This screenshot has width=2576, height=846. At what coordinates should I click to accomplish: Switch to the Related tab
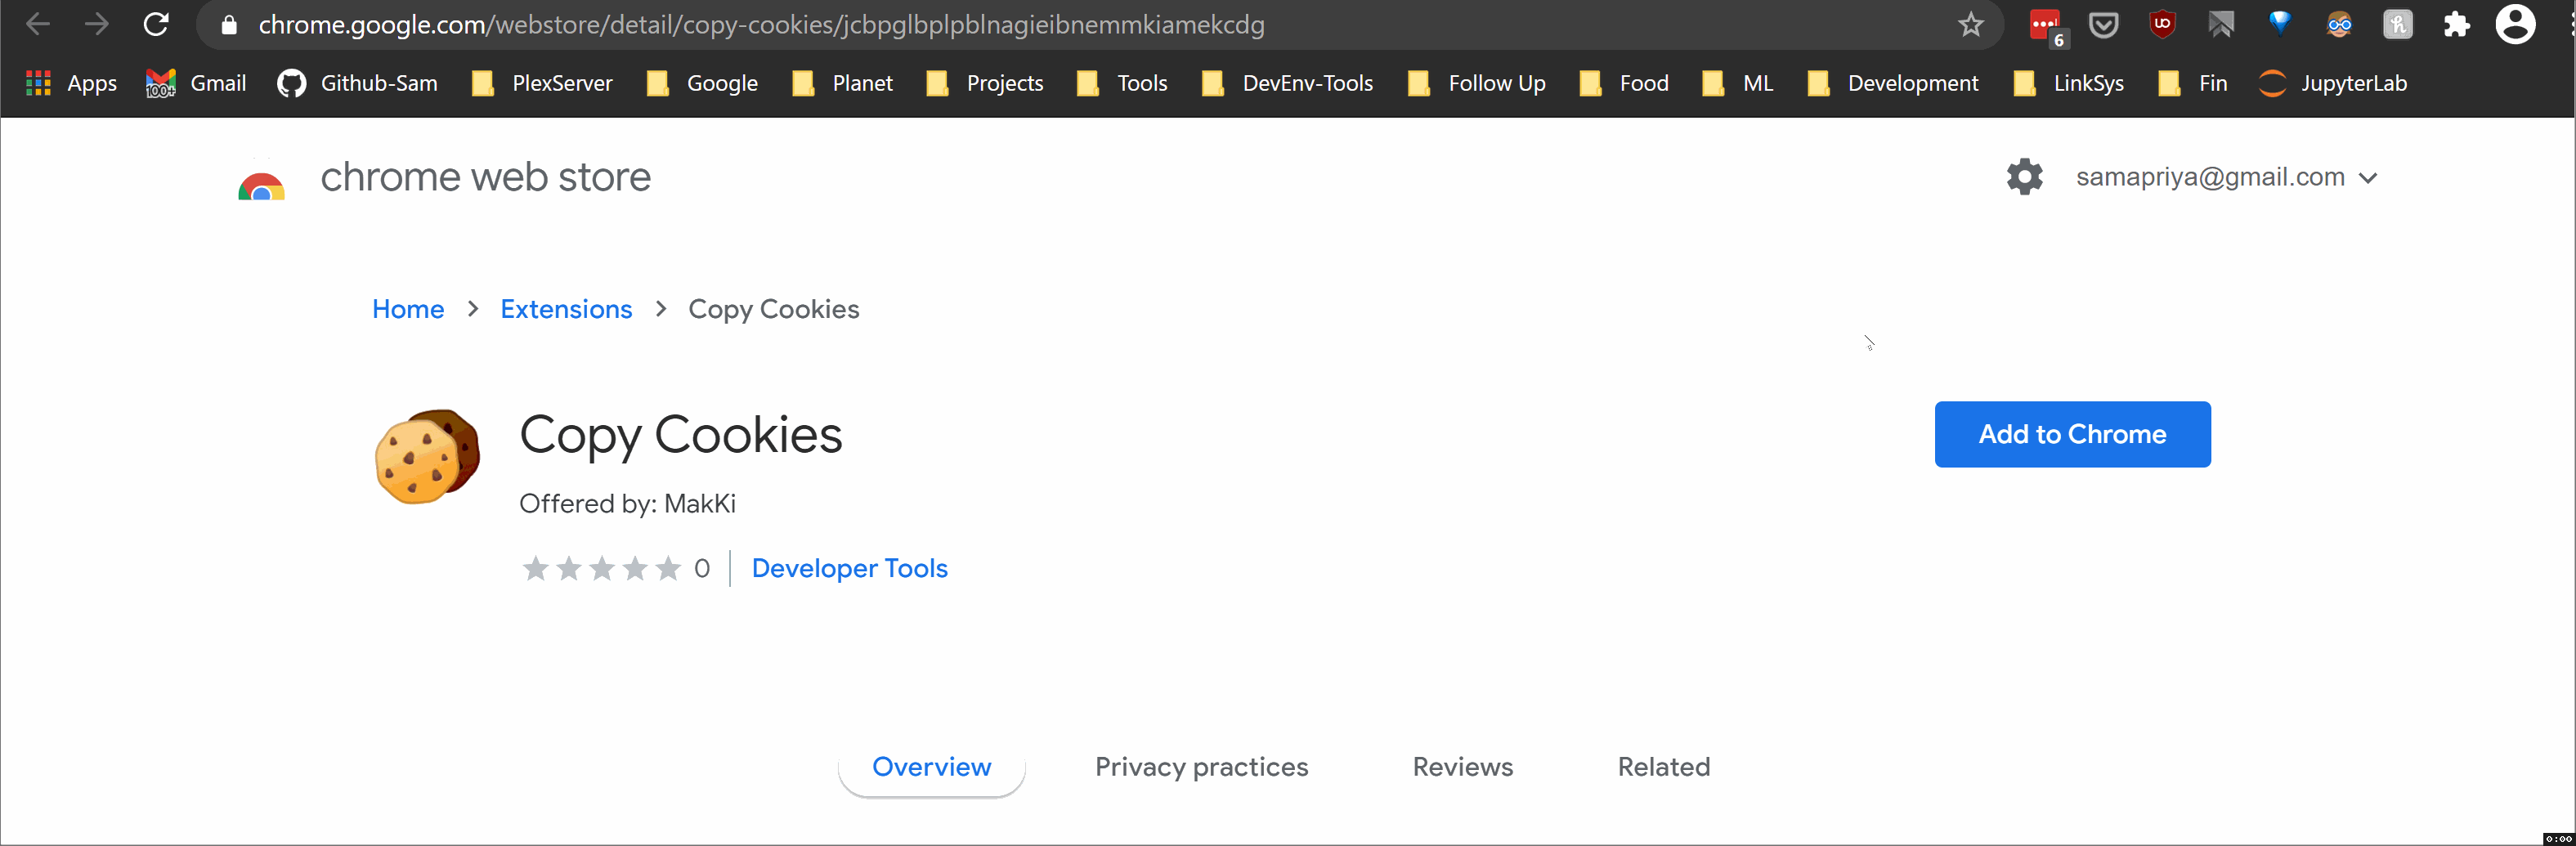pyautogui.click(x=1664, y=767)
